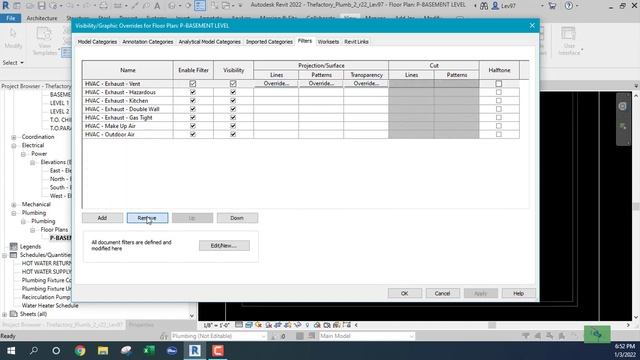Screen dimensions: 640x360
Task: Open the Imported Categories tab
Action: coord(269,42)
